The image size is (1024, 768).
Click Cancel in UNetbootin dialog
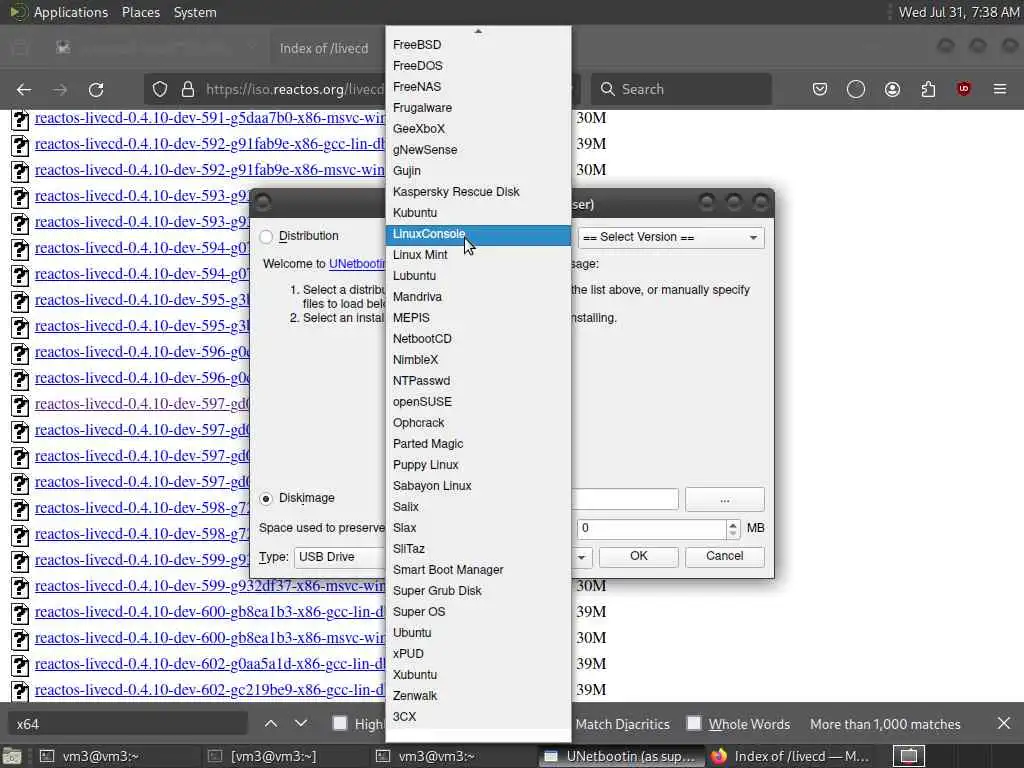point(724,556)
